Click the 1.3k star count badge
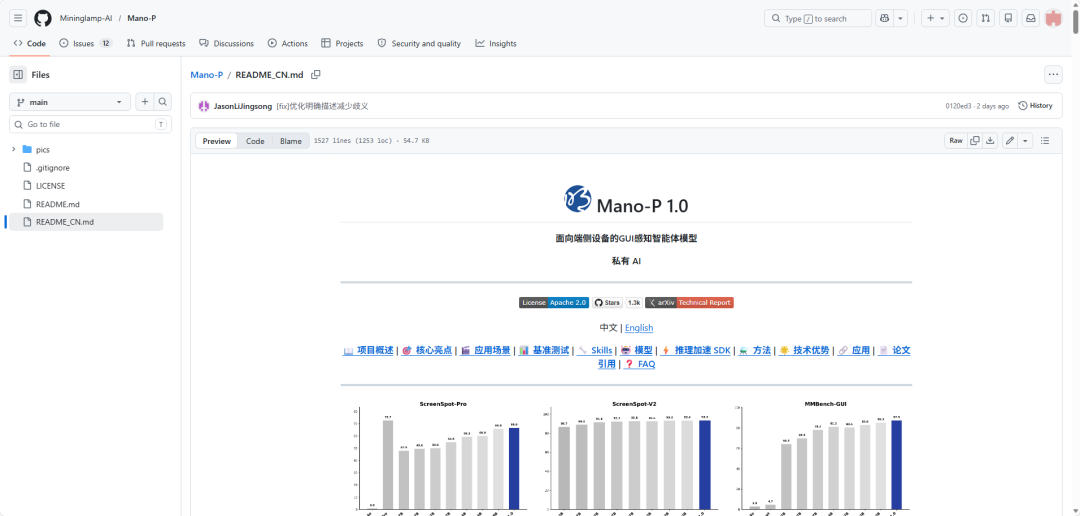Image resolution: width=1080 pixels, height=516 pixels. pyautogui.click(x=634, y=302)
